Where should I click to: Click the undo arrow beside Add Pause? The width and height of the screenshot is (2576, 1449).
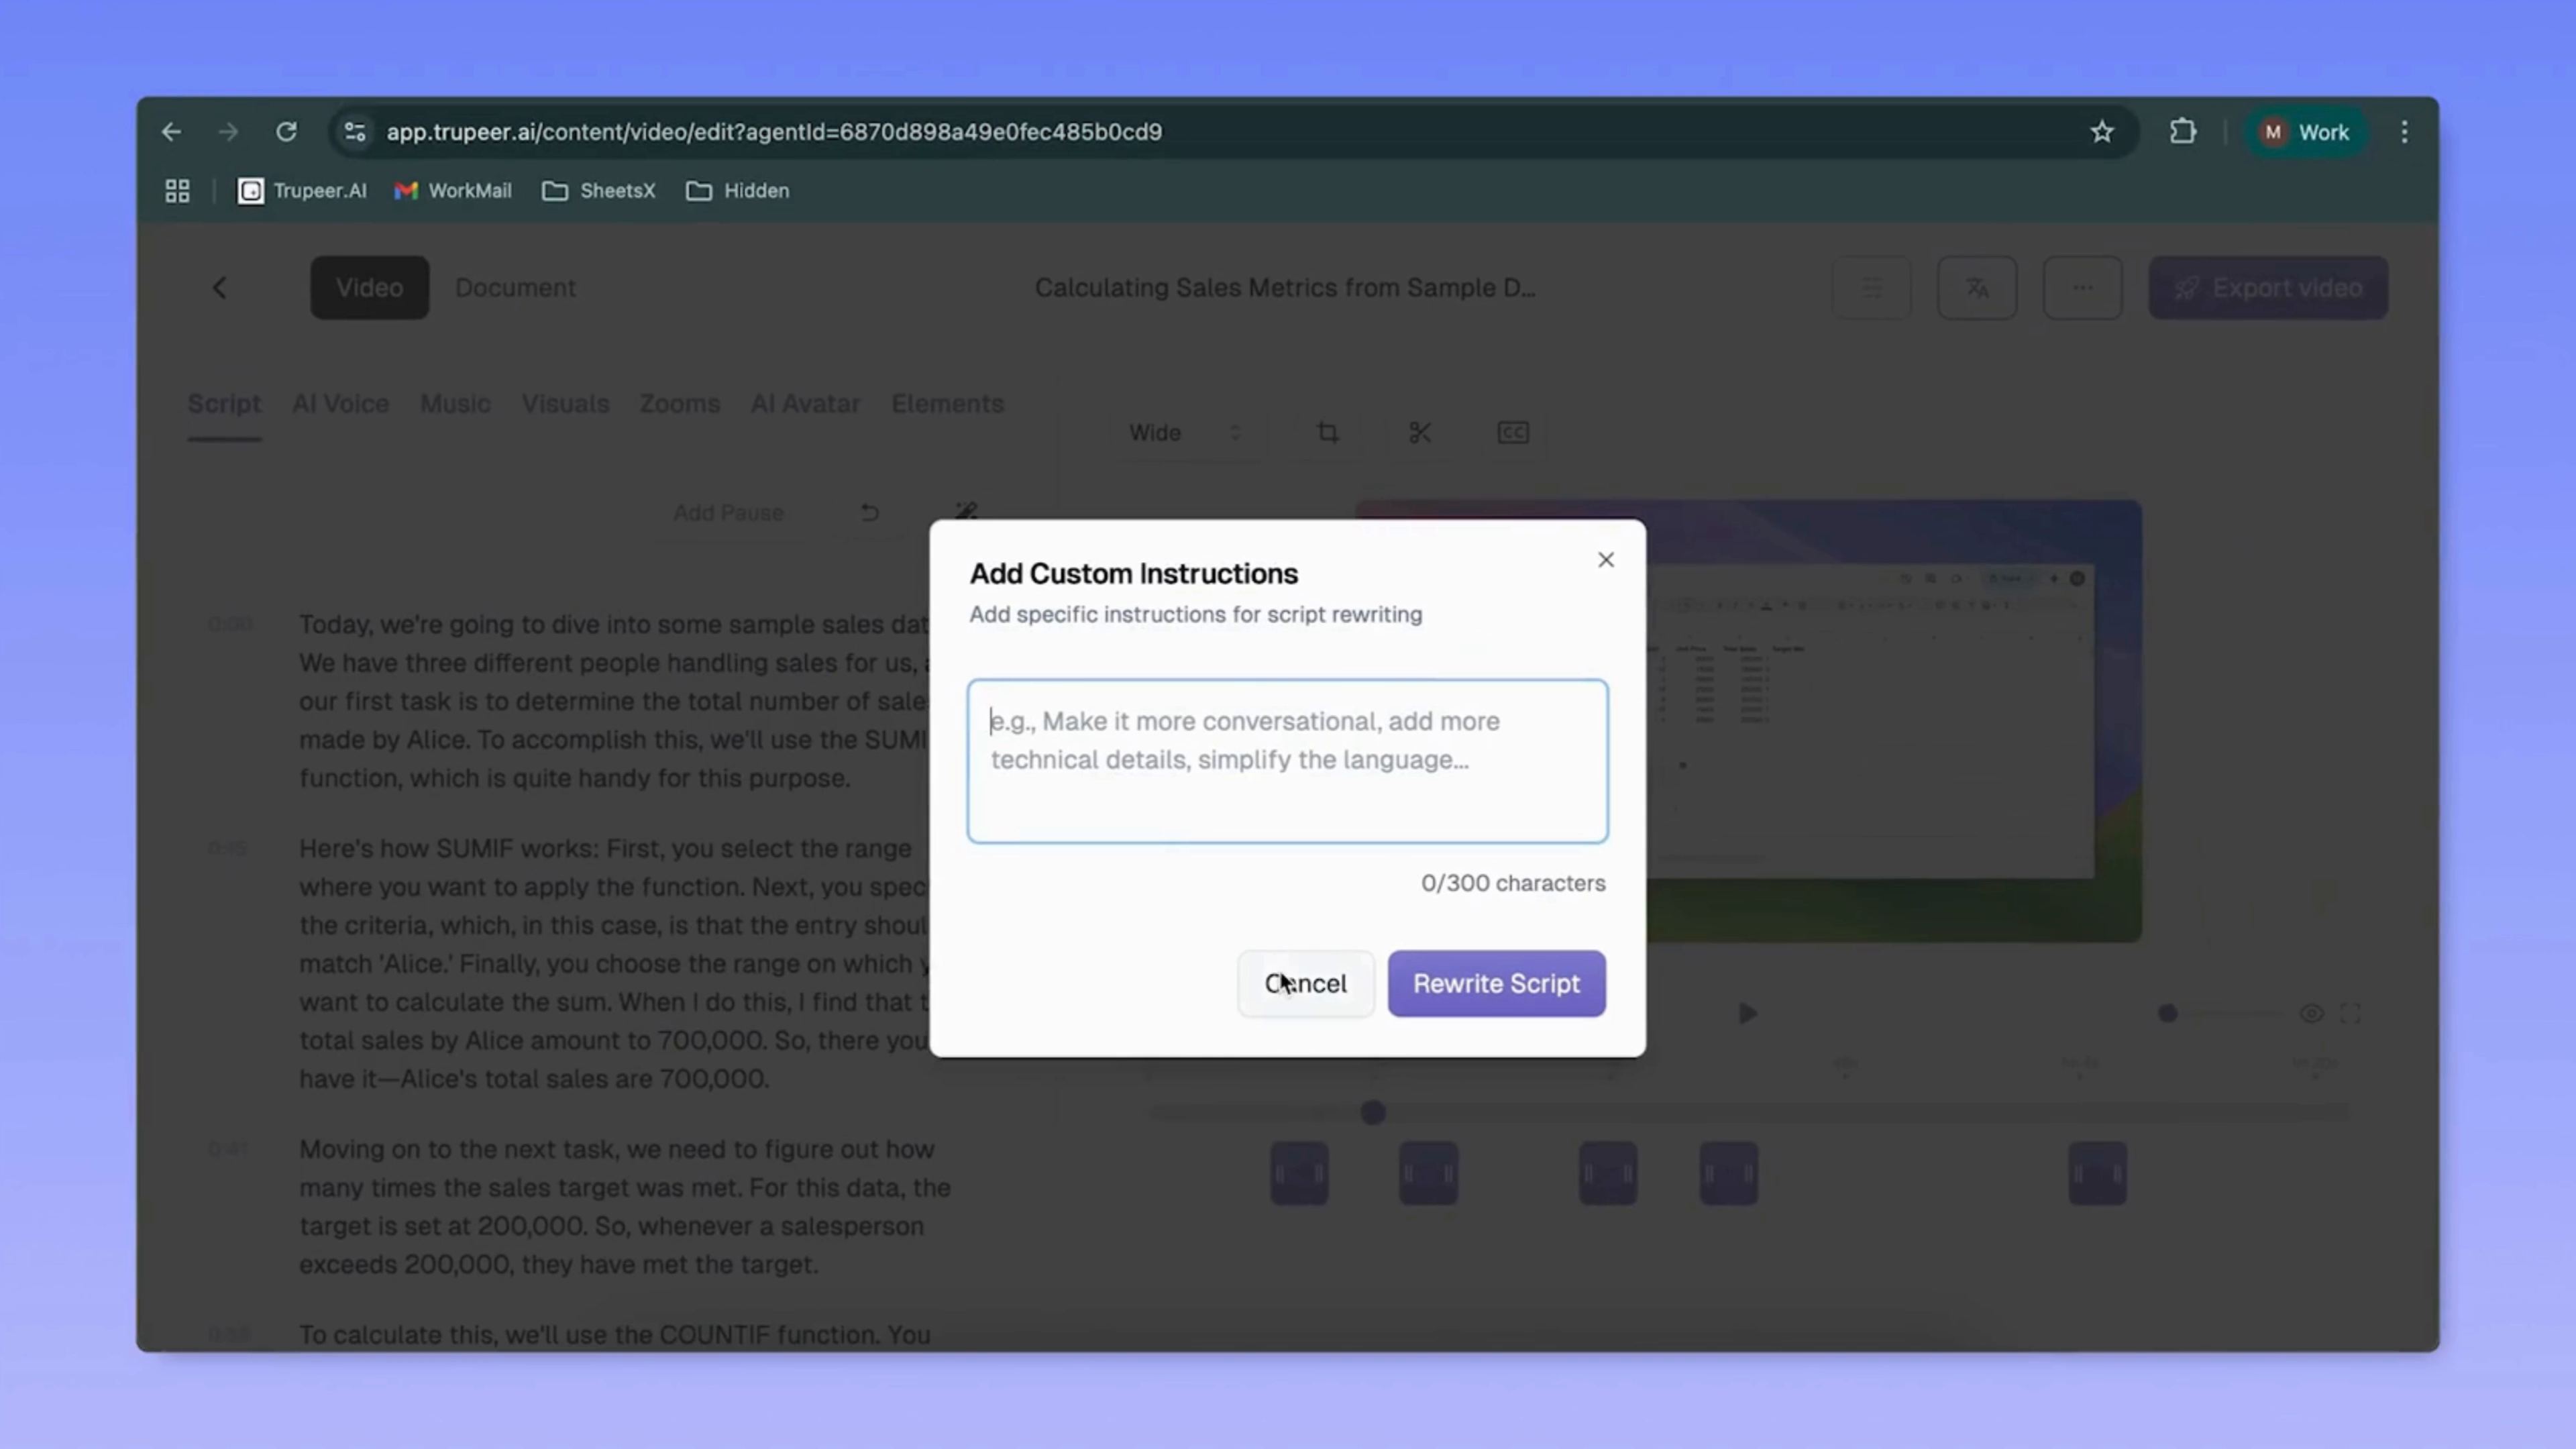[868, 512]
